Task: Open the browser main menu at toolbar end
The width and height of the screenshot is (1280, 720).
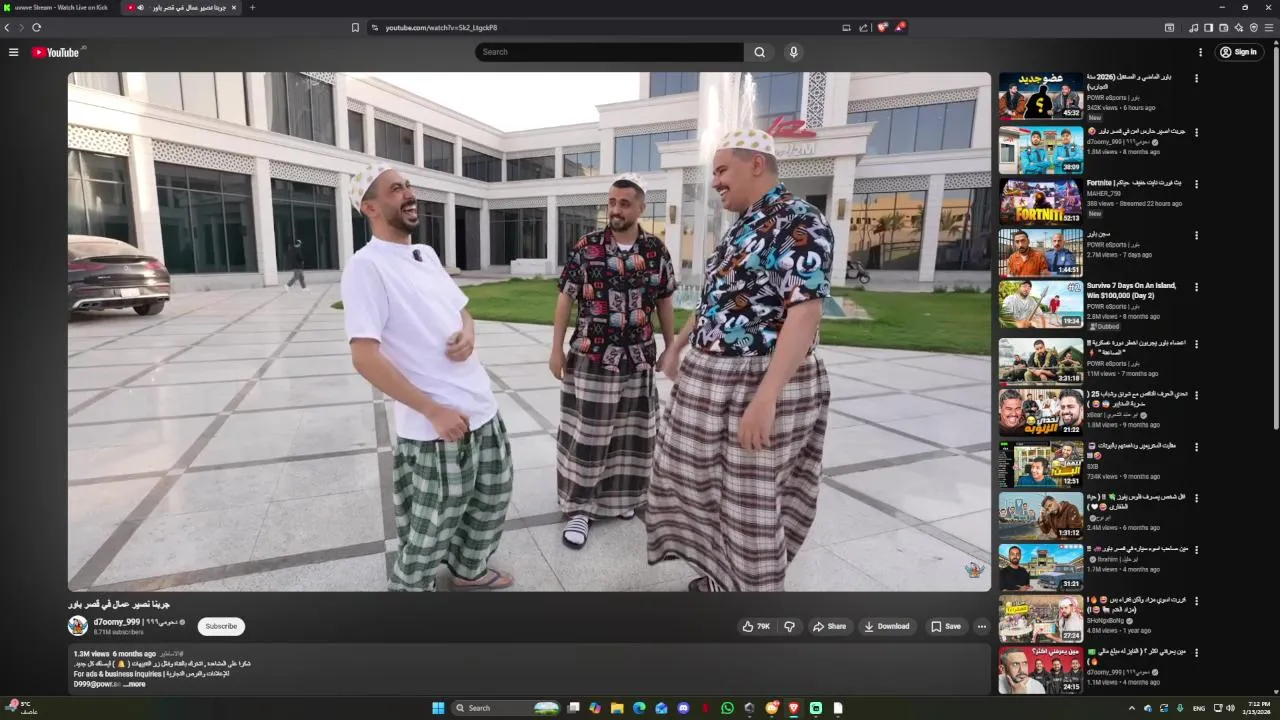Action: click(1270, 27)
